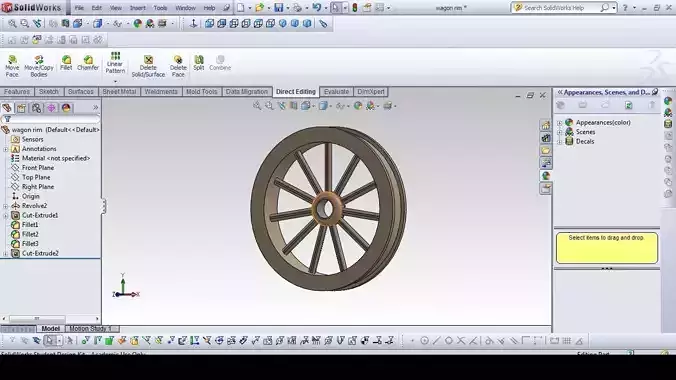The width and height of the screenshot is (676, 380).
Task: Select the Front Plane
Action: 38,168
